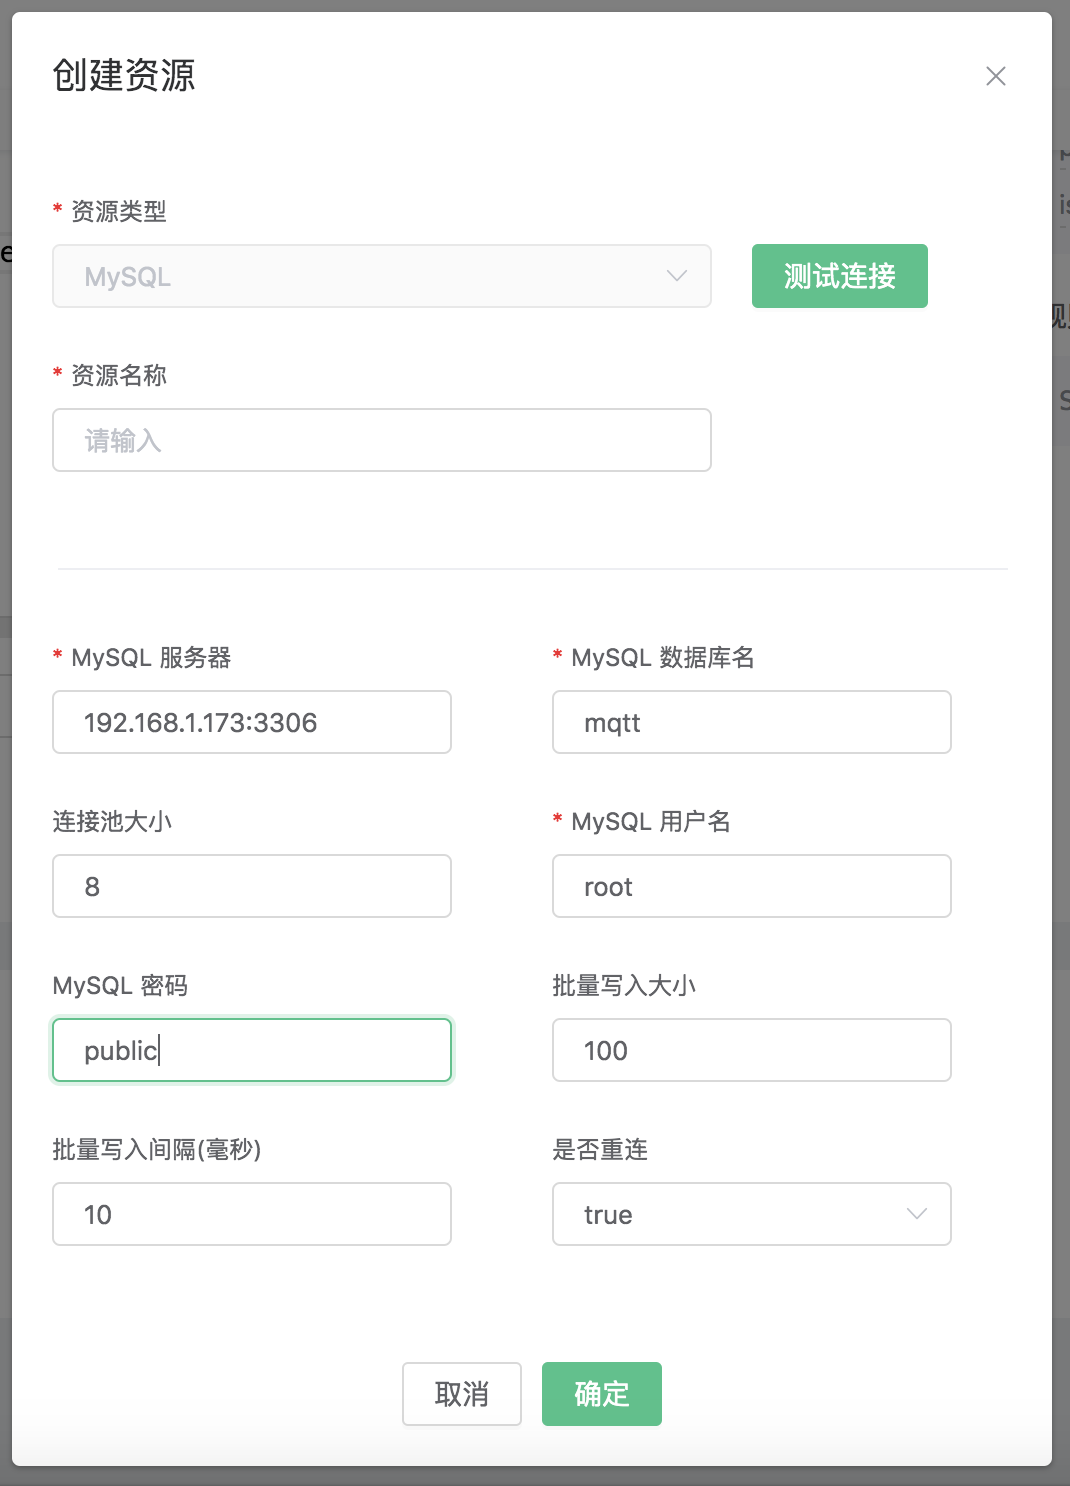Select the MySQL 数据库名 field containing mqtt
The image size is (1070, 1486).
(751, 722)
